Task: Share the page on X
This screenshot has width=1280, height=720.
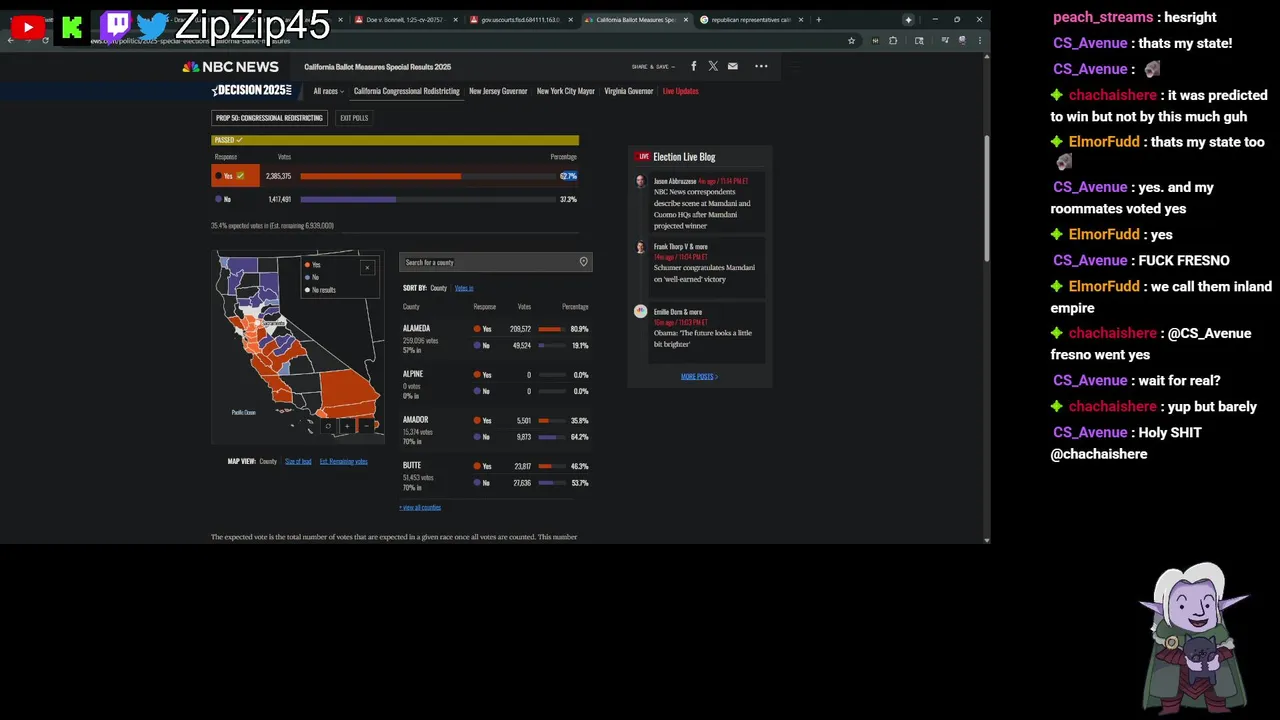Action: pos(713,66)
